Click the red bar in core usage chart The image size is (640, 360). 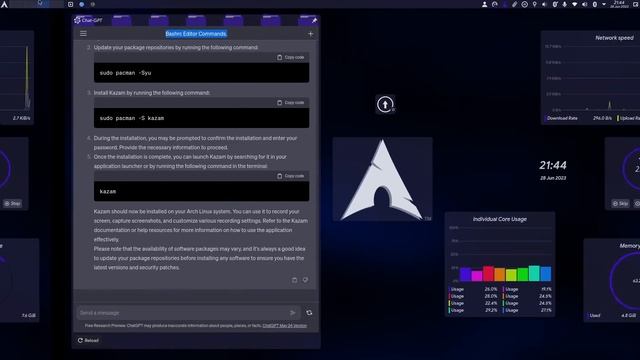488,273
